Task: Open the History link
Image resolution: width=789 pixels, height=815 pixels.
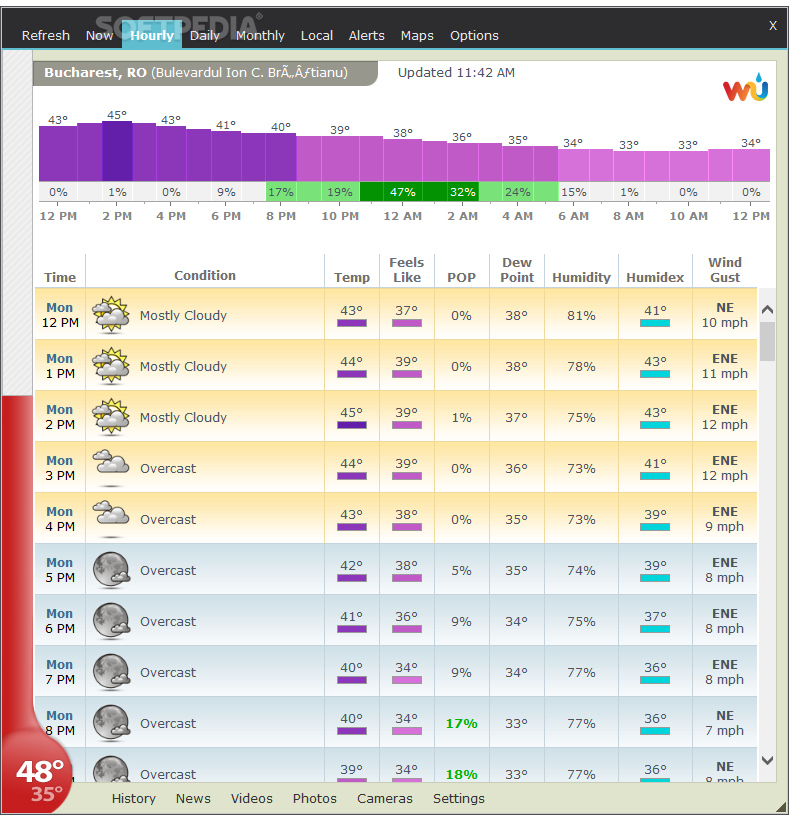Action: tap(134, 798)
